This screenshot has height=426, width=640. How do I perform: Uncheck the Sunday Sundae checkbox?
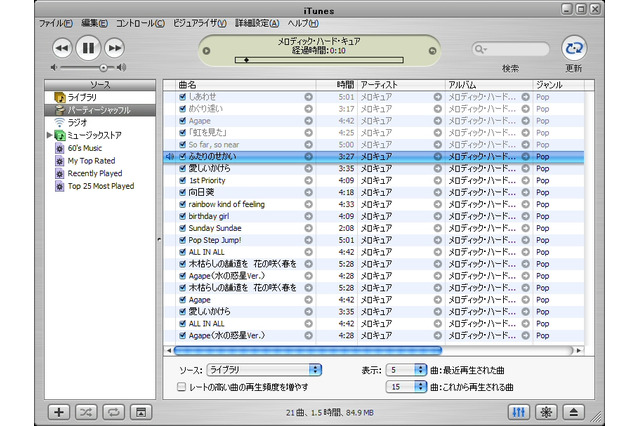coord(182,228)
